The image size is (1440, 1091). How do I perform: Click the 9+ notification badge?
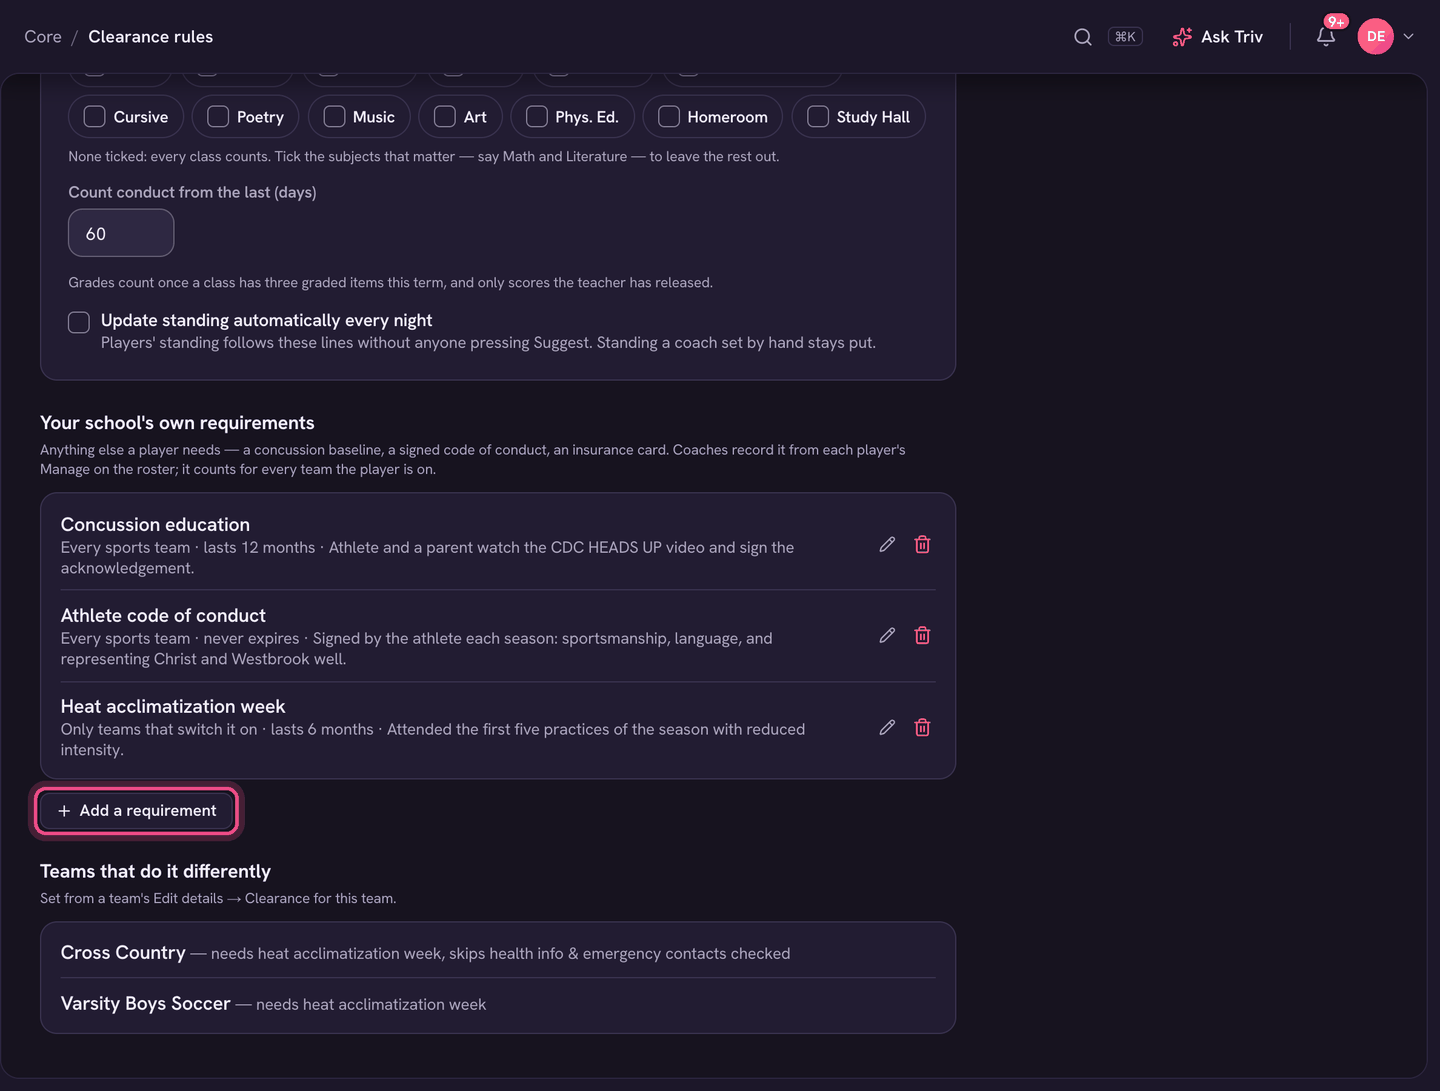1336,22
